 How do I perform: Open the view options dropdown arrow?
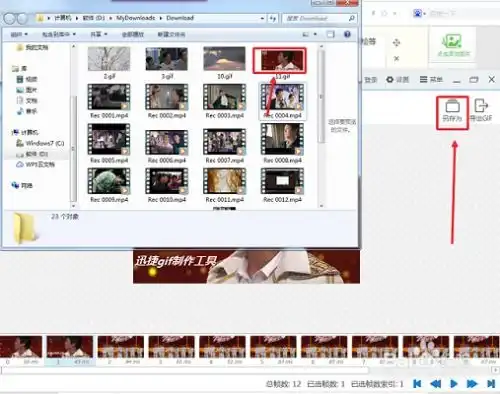[315, 34]
